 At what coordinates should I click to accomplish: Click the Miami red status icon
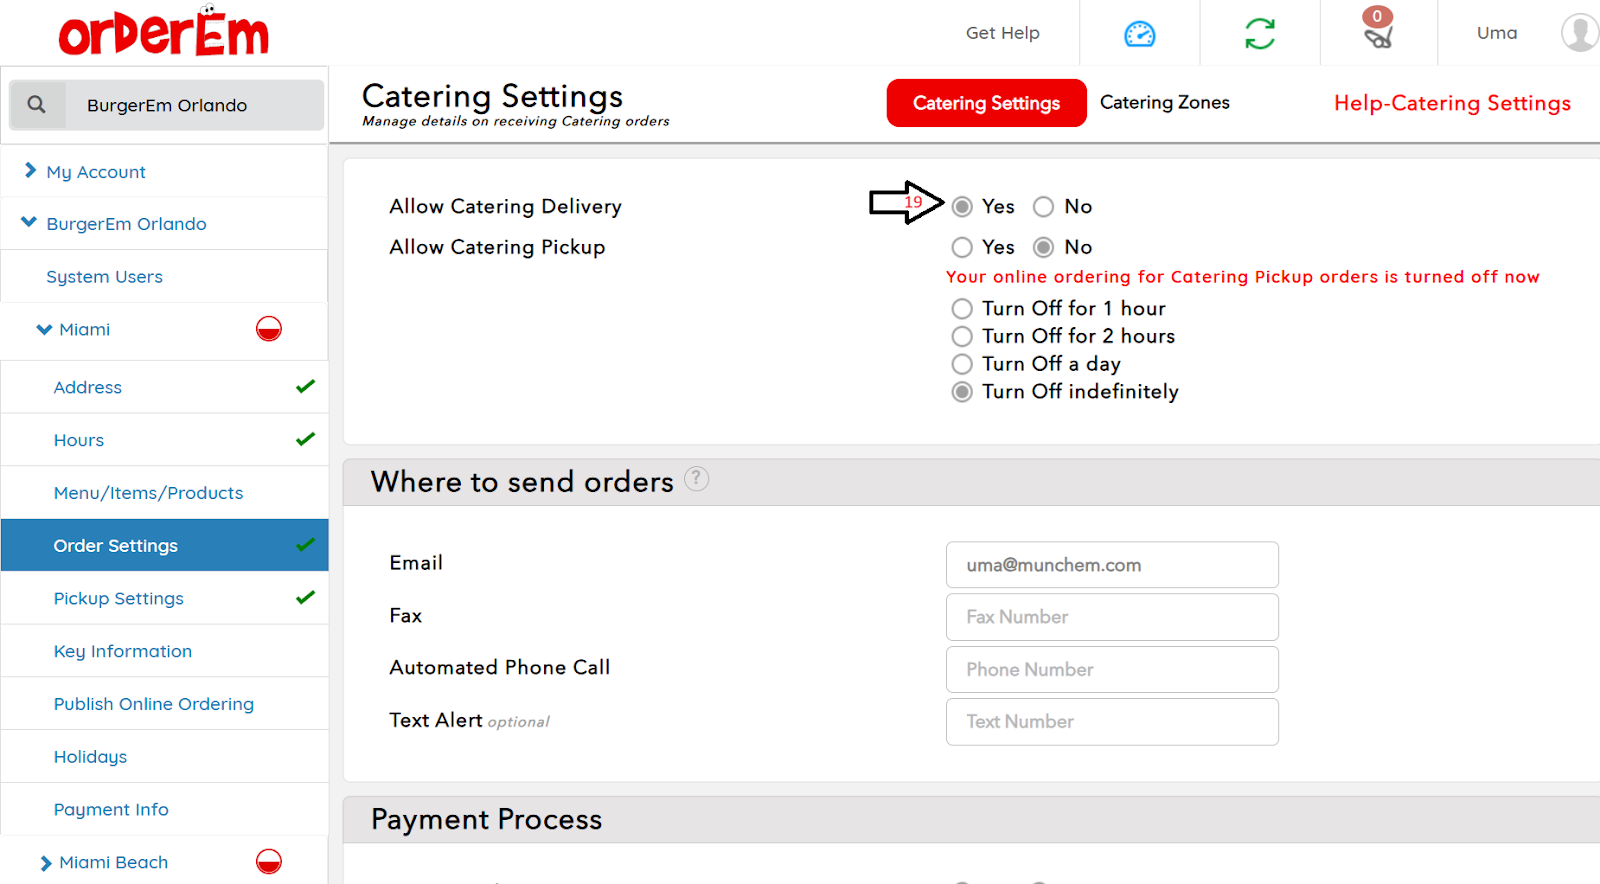click(x=269, y=329)
